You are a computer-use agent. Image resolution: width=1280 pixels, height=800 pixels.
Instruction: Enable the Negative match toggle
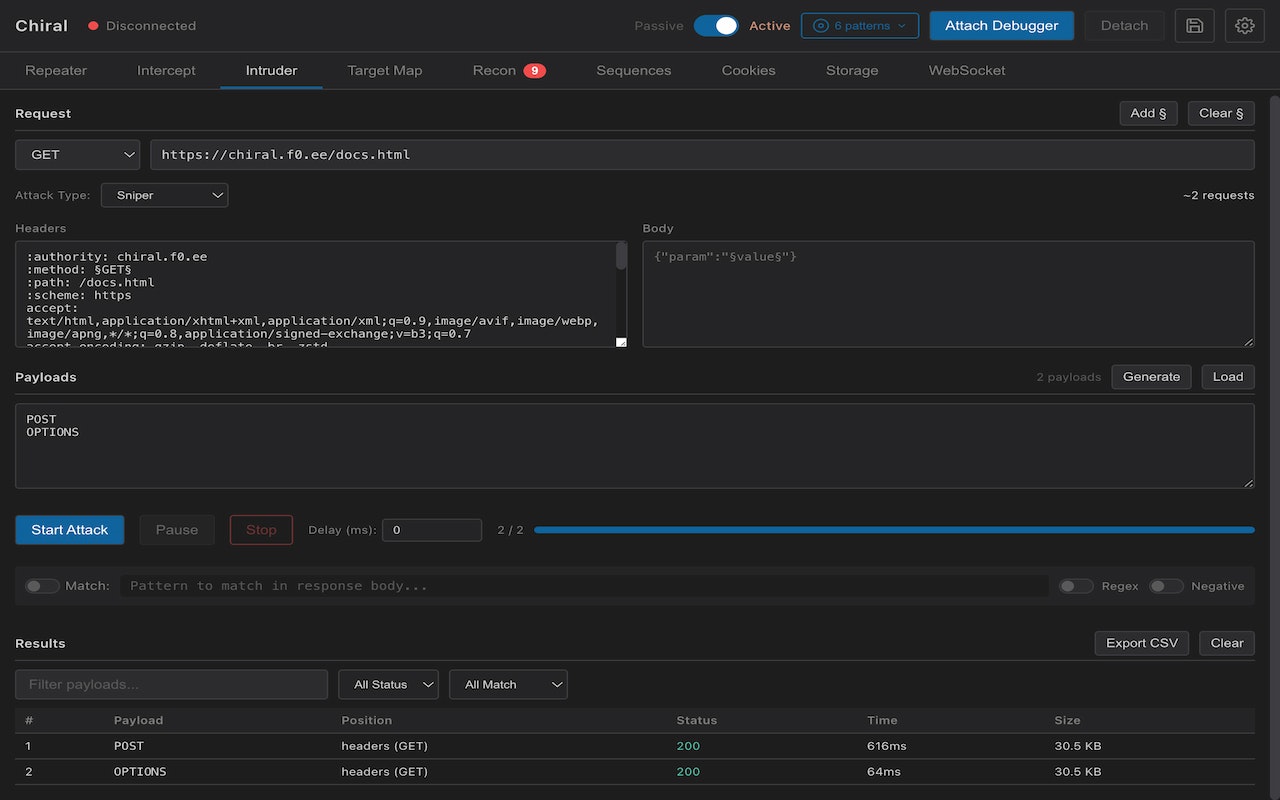(x=1166, y=586)
